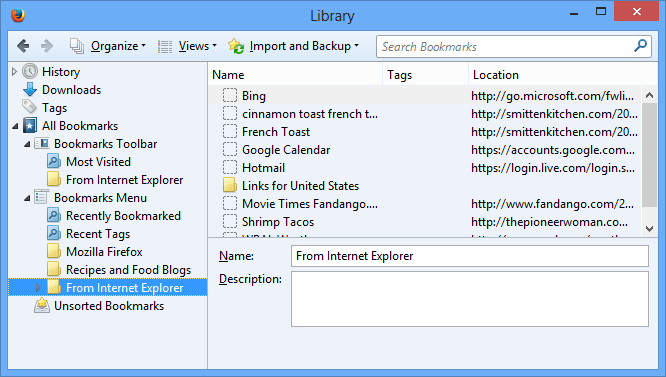Sort by the Location column header
The width and height of the screenshot is (666, 377).
click(x=563, y=75)
